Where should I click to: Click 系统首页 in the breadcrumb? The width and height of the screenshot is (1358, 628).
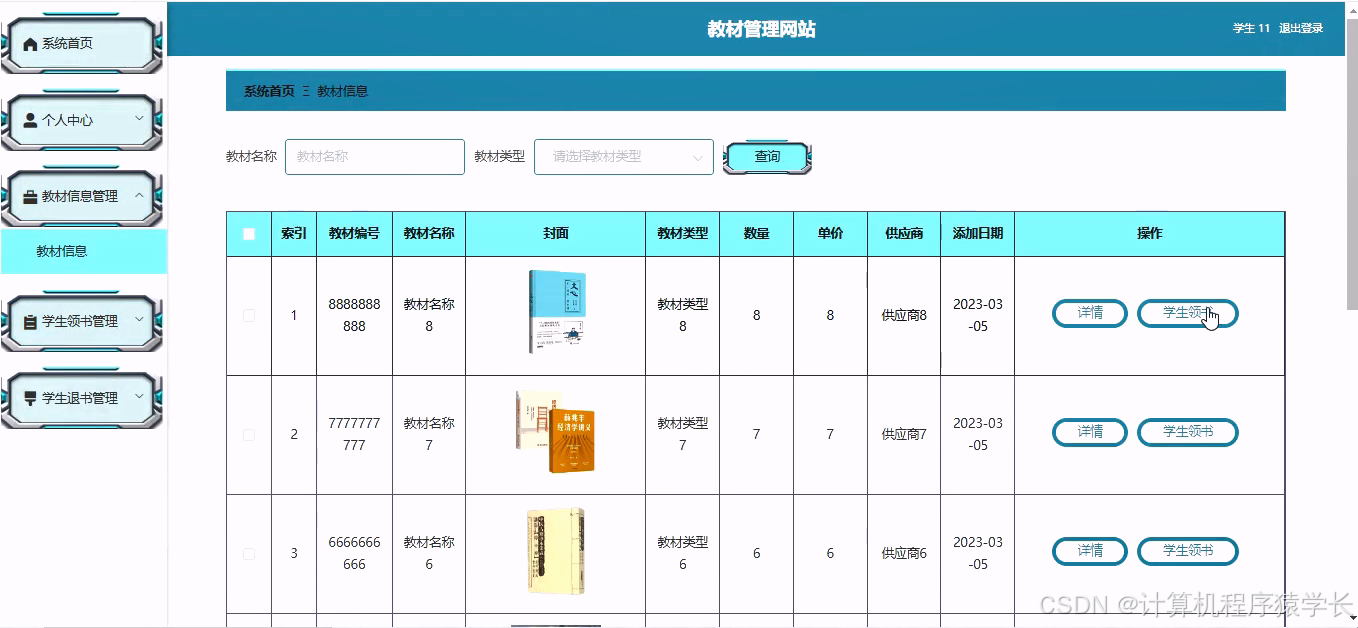point(269,91)
